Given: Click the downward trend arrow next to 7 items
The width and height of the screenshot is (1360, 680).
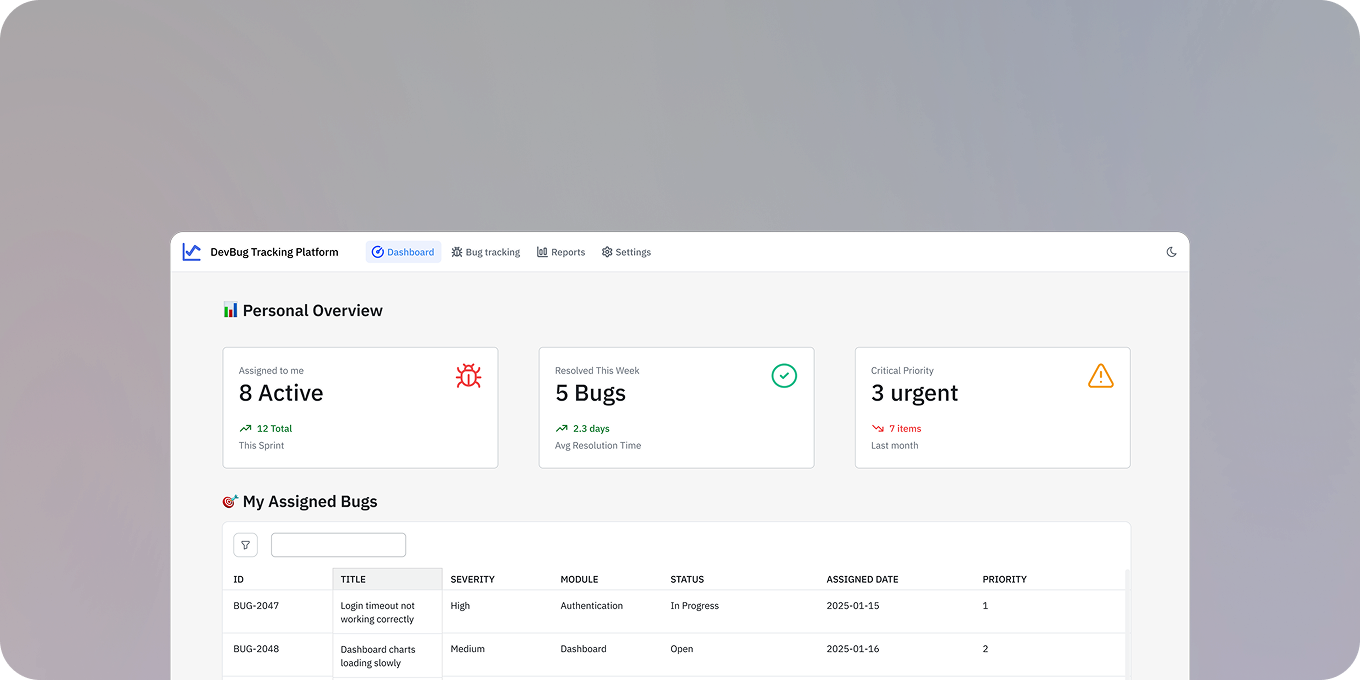Looking at the screenshot, I should (x=878, y=428).
